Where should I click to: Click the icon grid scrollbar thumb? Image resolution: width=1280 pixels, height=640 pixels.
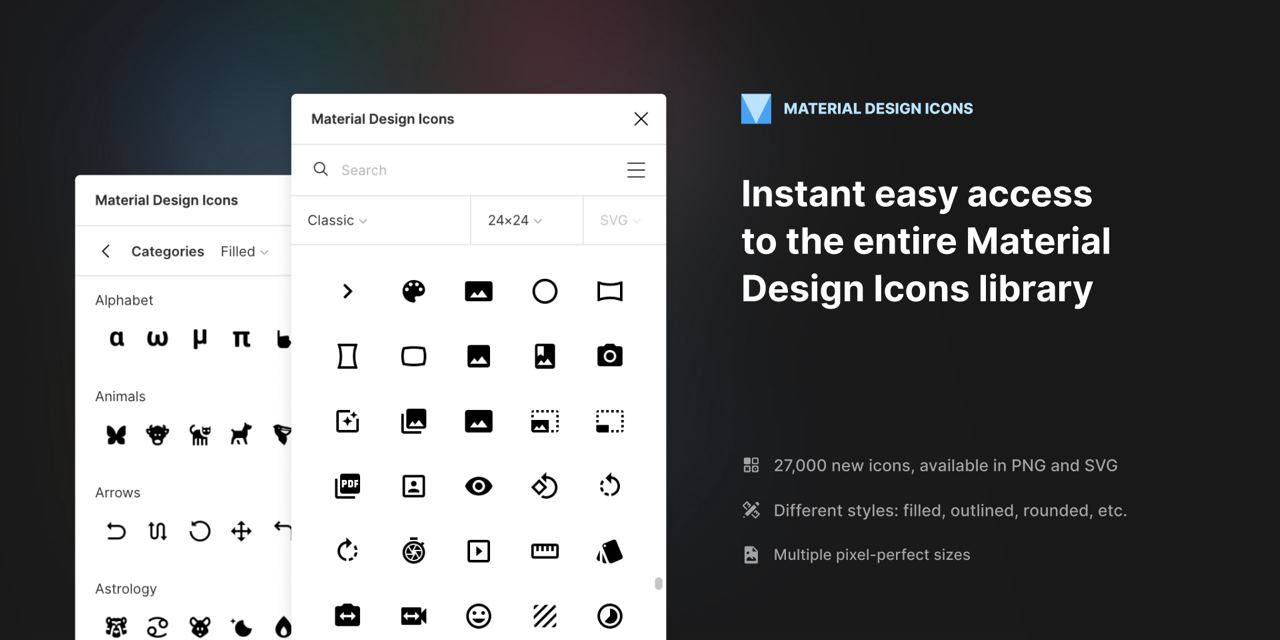tap(658, 583)
